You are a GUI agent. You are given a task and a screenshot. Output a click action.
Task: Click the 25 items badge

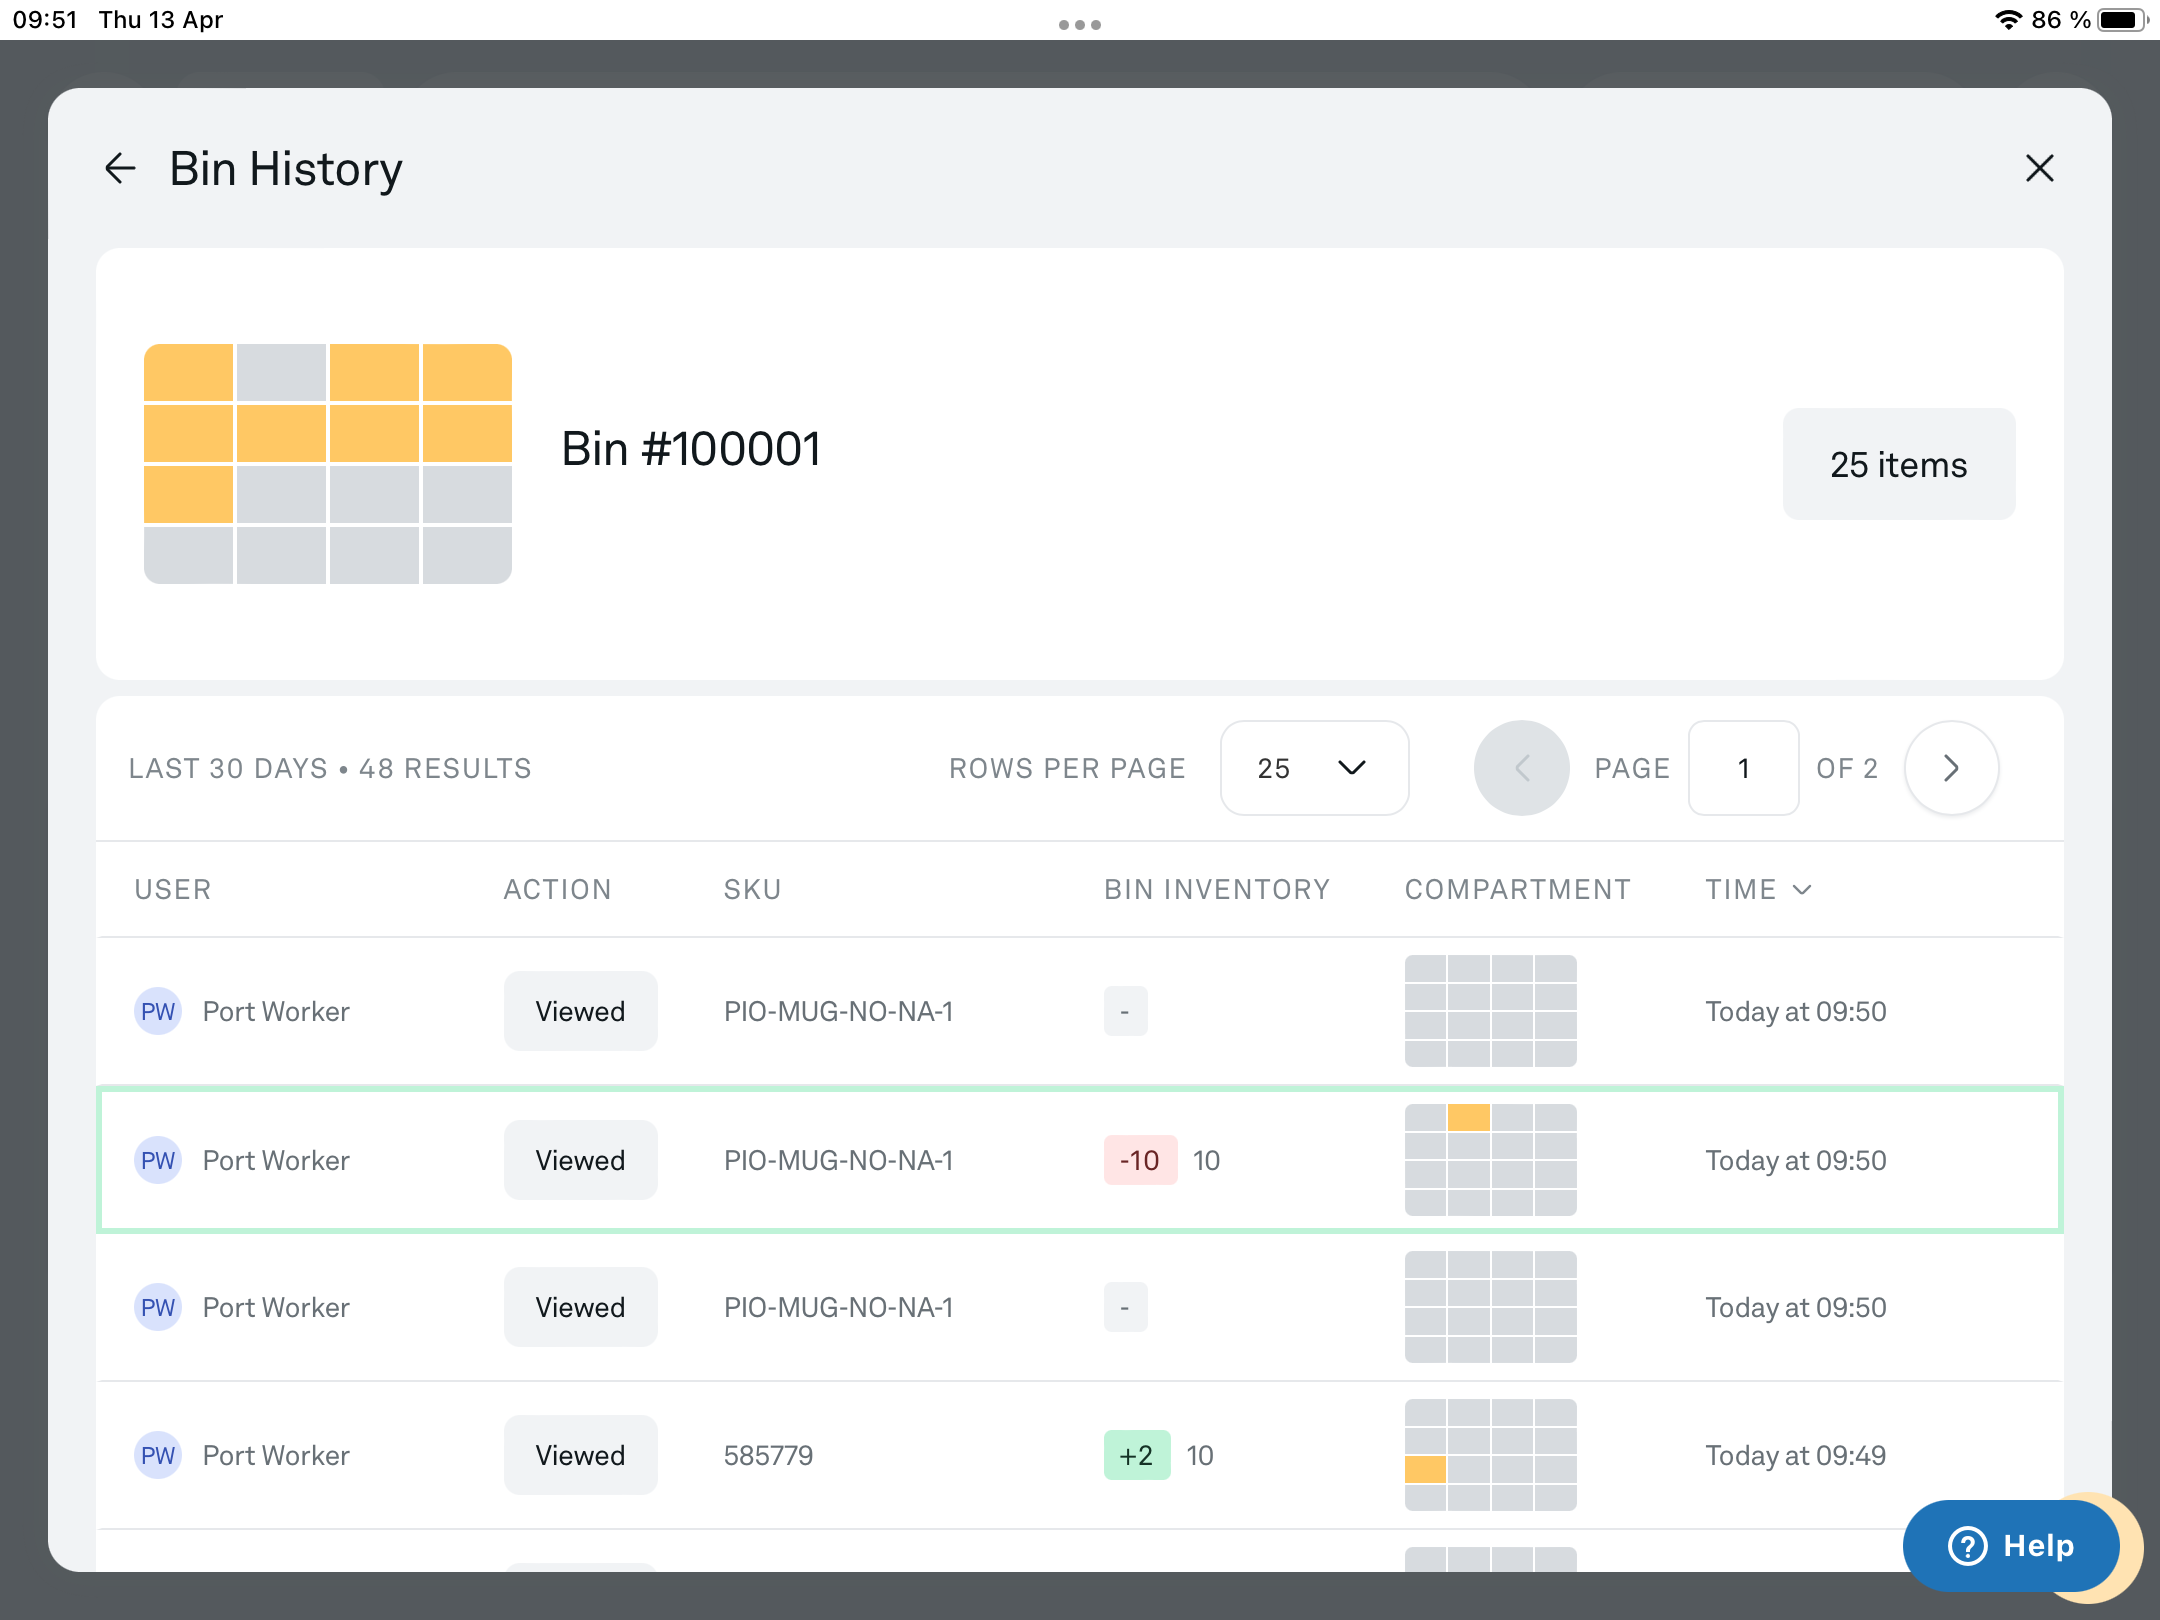tap(1898, 464)
